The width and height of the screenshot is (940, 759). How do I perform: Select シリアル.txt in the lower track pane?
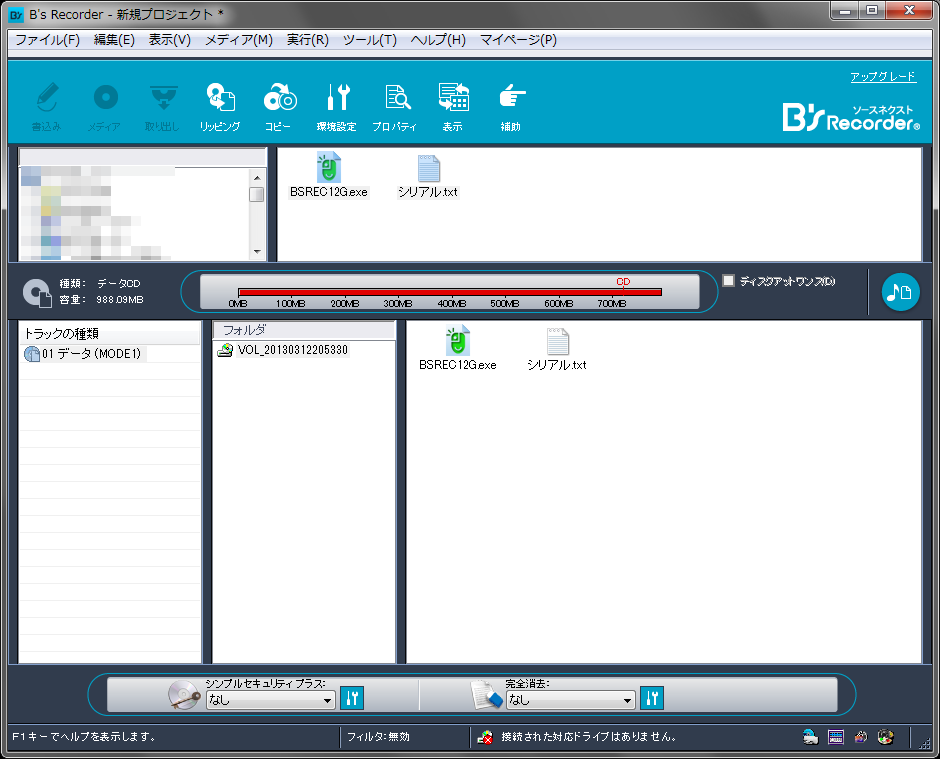click(557, 350)
